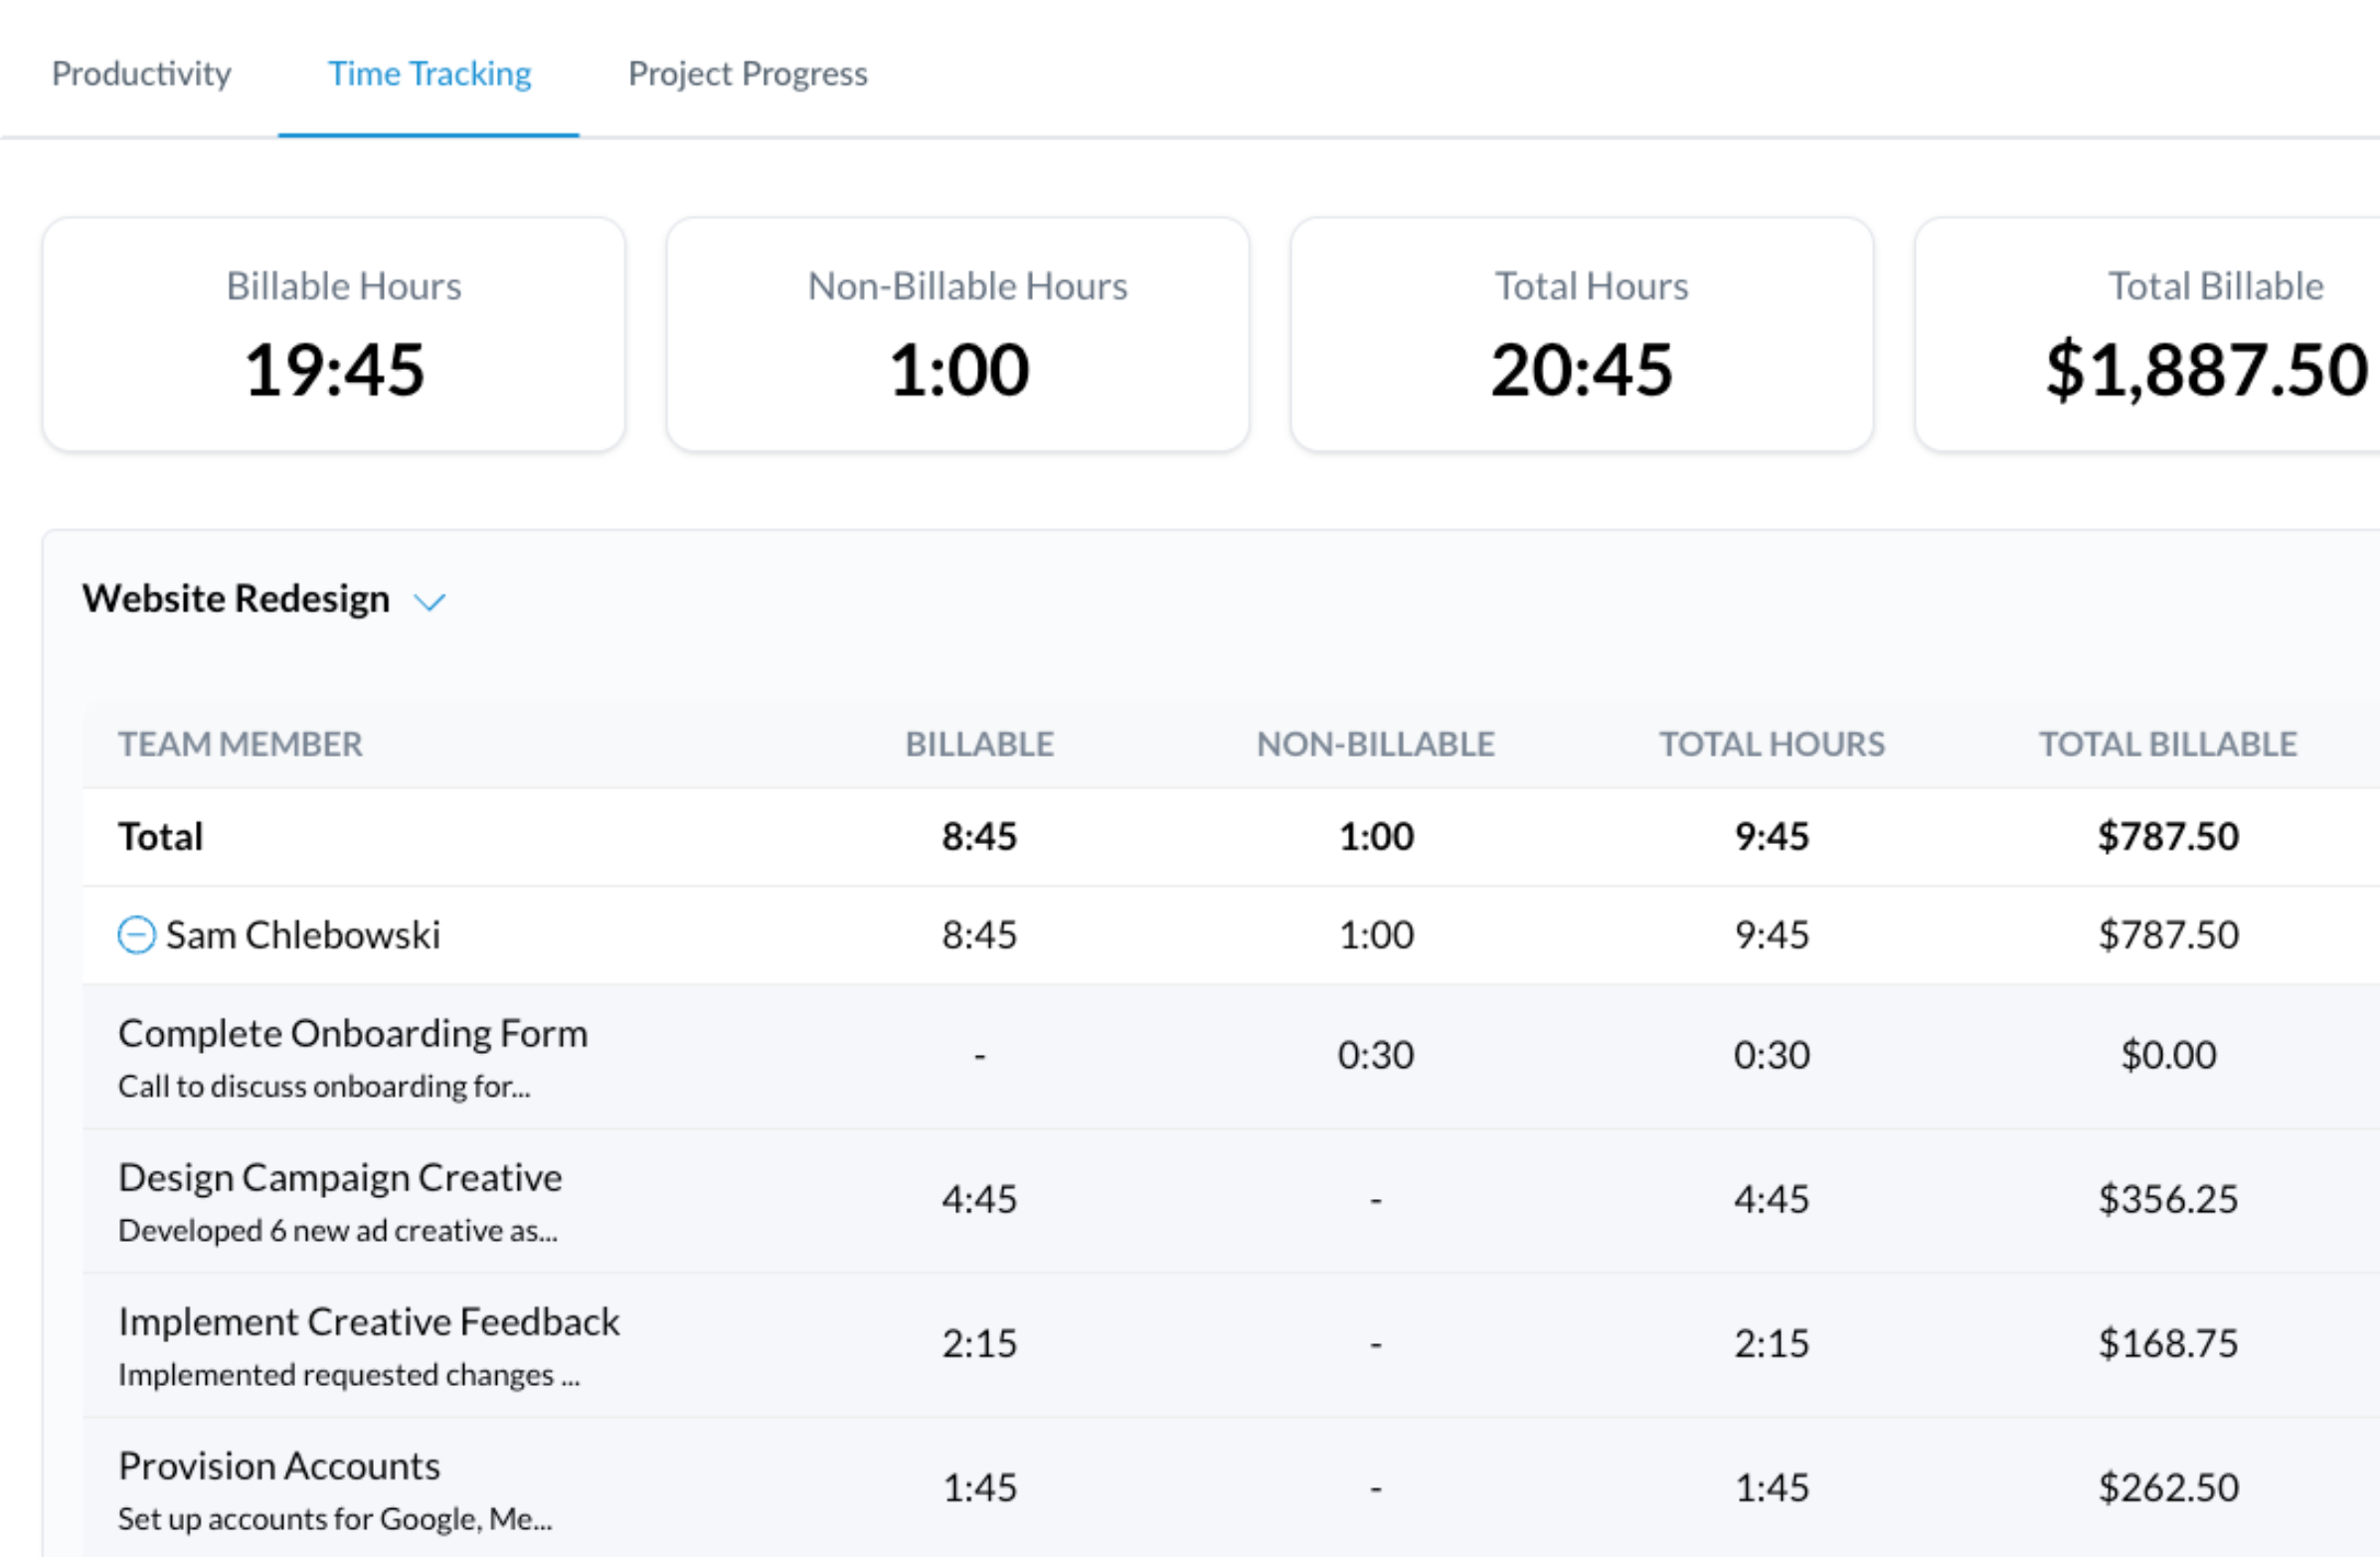
Task: Click the Total Billable column header
Action: (x=2167, y=744)
